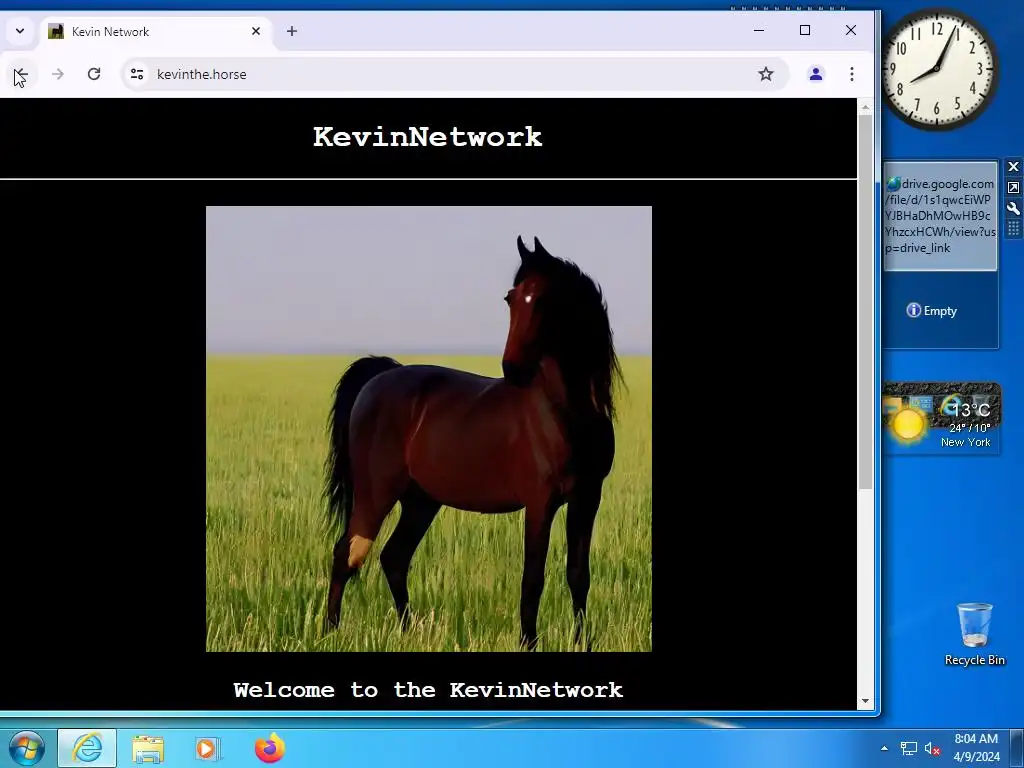Click the 'Empty' info entry in gadget
1024x768 pixels.
(932, 311)
